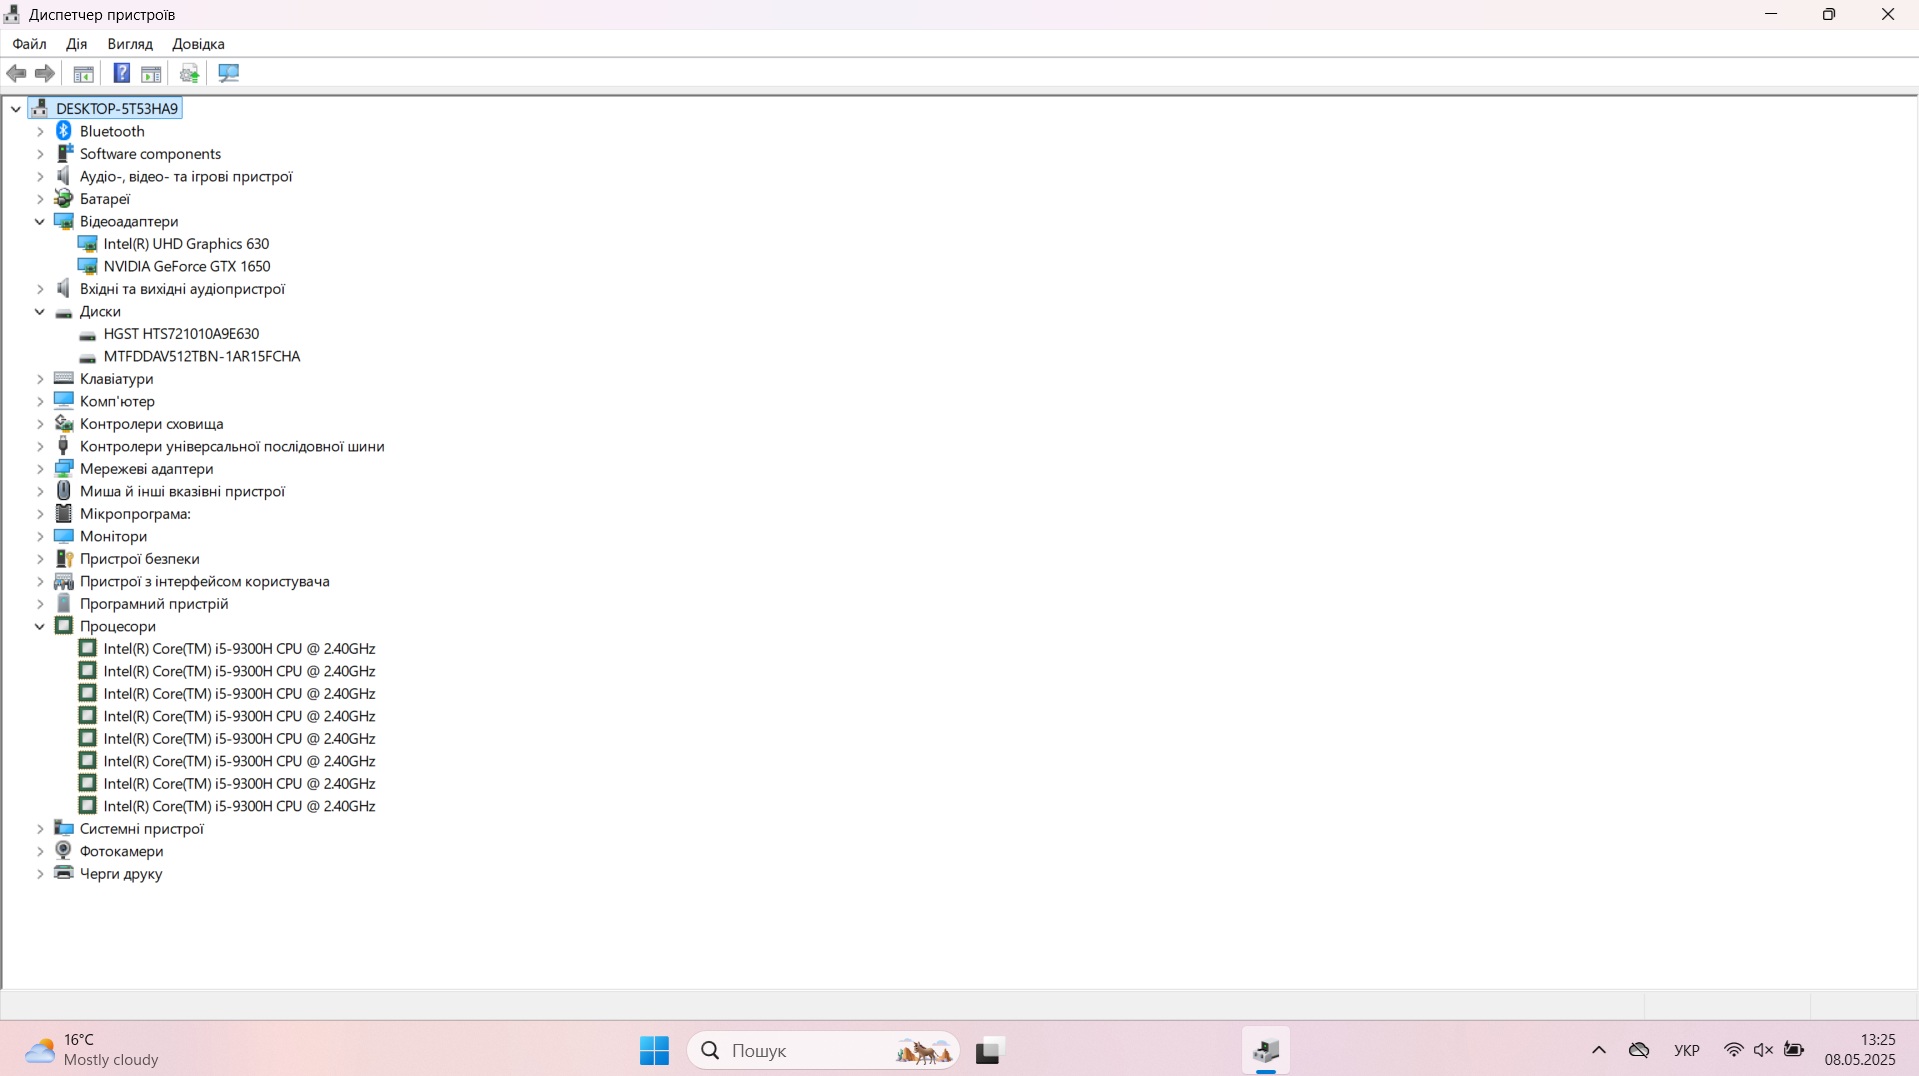Show hidden tray icons with the chevron
1919x1076 pixels.
point(1599,1050)
